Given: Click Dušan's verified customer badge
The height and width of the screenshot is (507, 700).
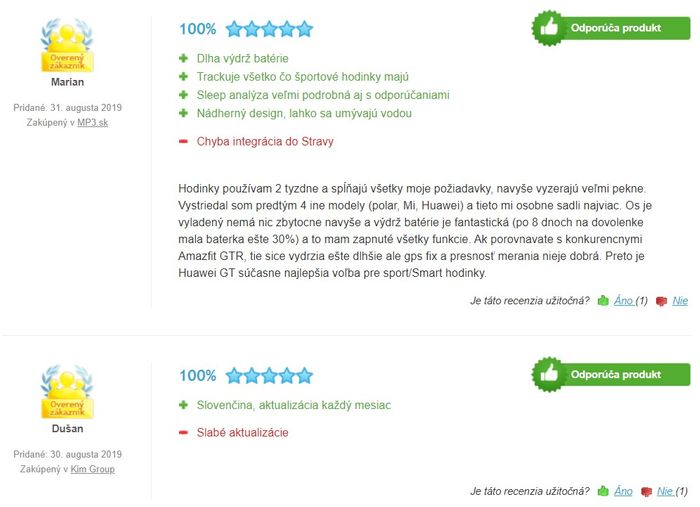Looking at the screenshot, I should pos(67,391).
